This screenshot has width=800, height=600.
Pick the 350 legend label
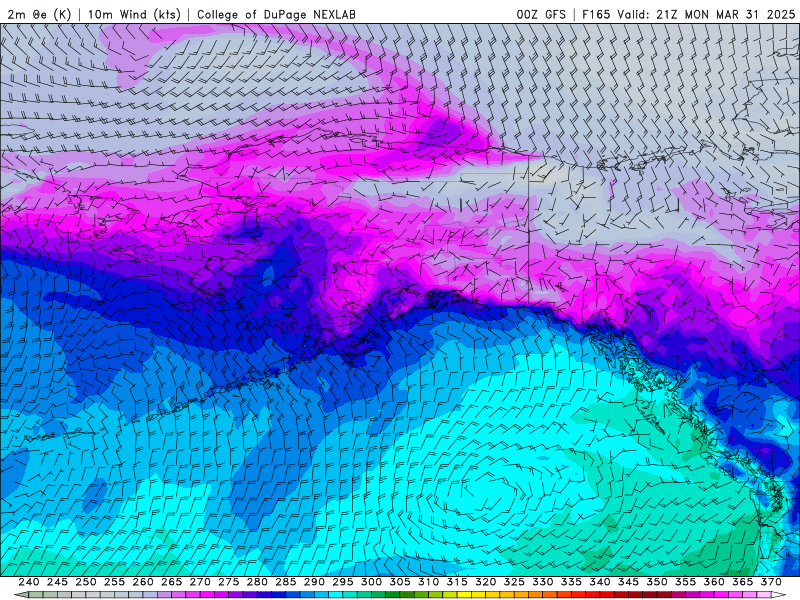coord(657,582)
